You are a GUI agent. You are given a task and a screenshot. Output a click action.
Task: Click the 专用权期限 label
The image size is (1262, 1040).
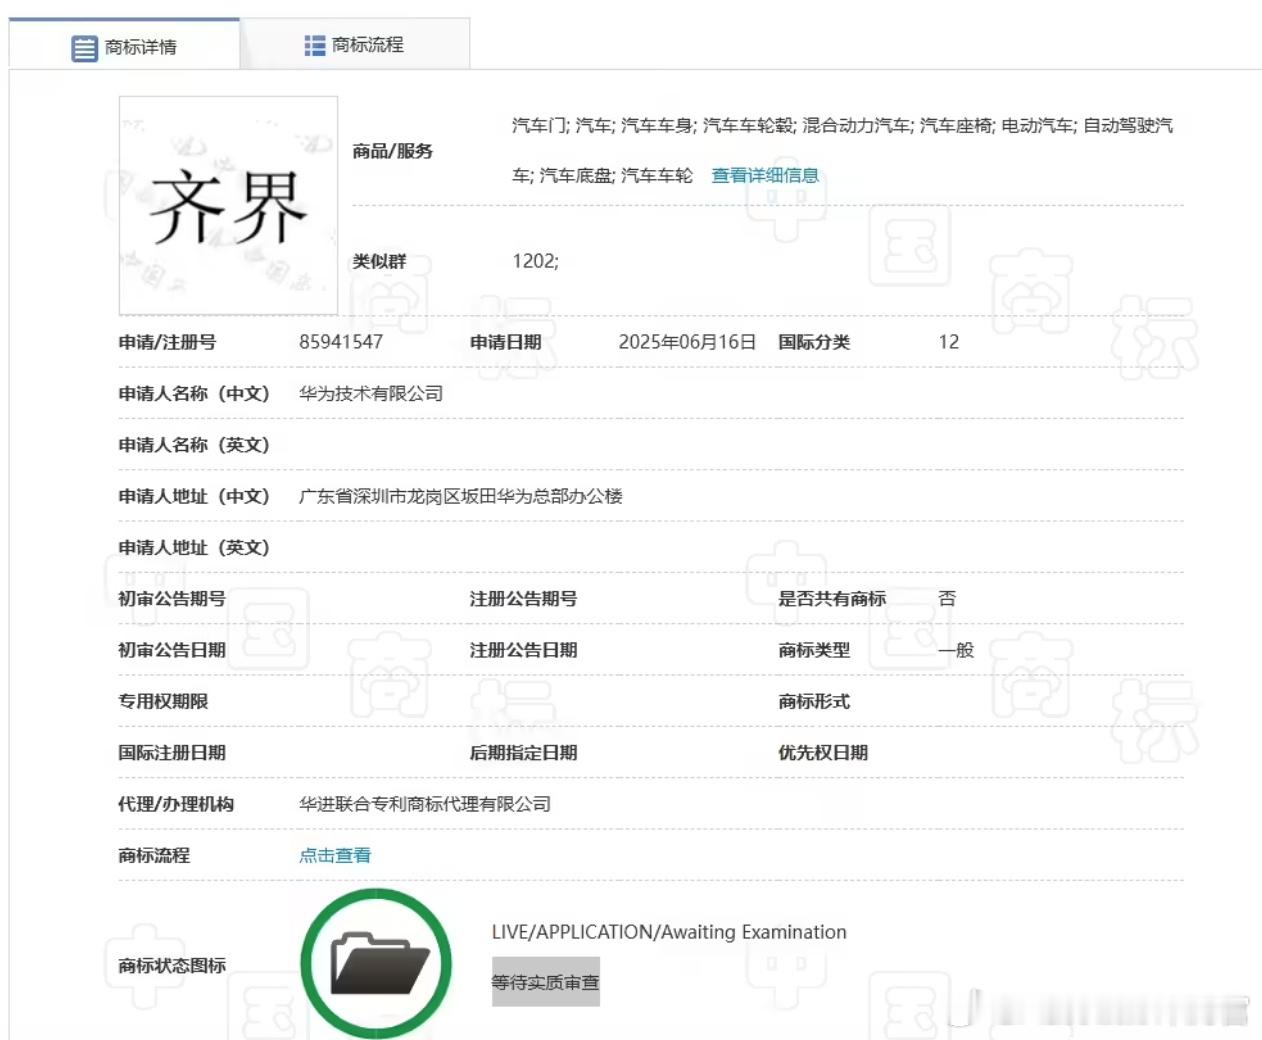(x=163, y=701)
